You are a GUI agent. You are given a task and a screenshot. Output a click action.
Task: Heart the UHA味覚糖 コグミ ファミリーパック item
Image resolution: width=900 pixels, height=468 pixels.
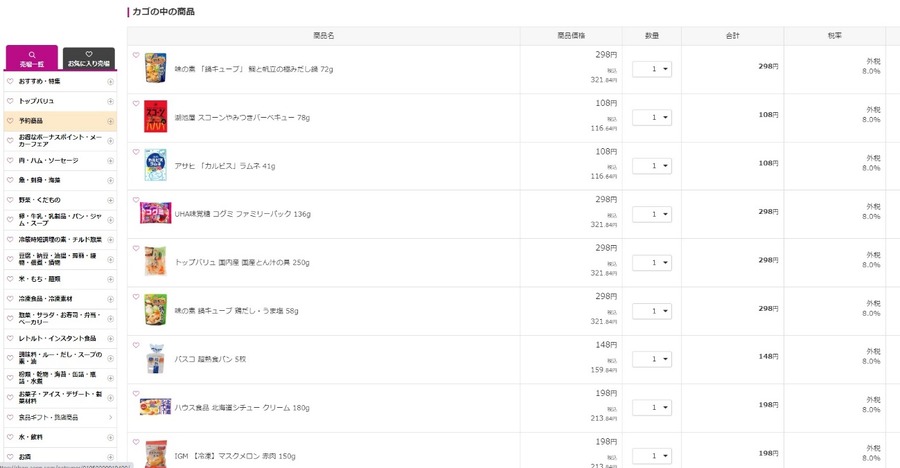pyautogui.click(x=136, y=200)
